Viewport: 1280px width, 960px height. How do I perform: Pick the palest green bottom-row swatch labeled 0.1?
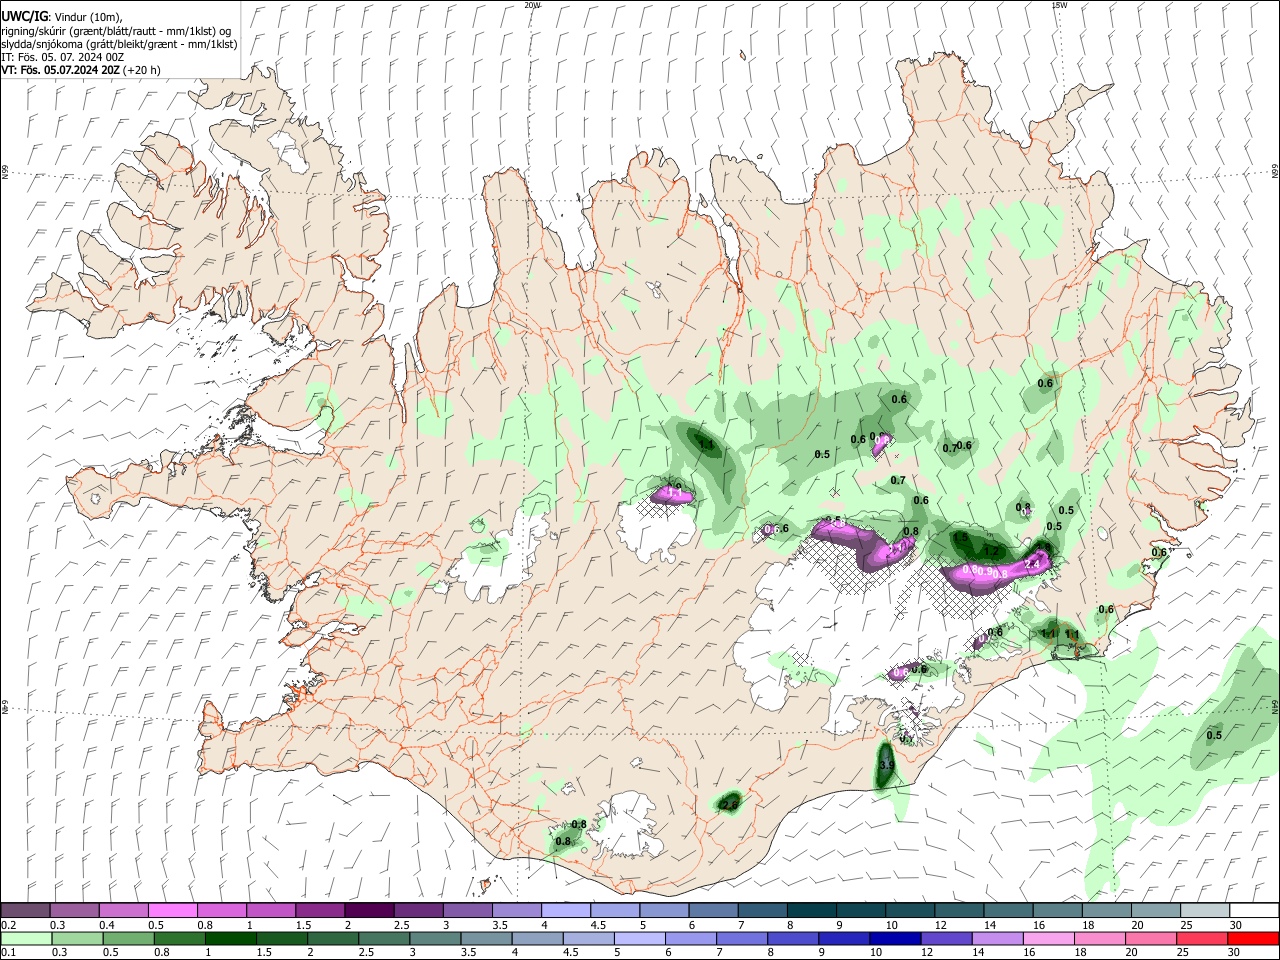click(25, 938)
